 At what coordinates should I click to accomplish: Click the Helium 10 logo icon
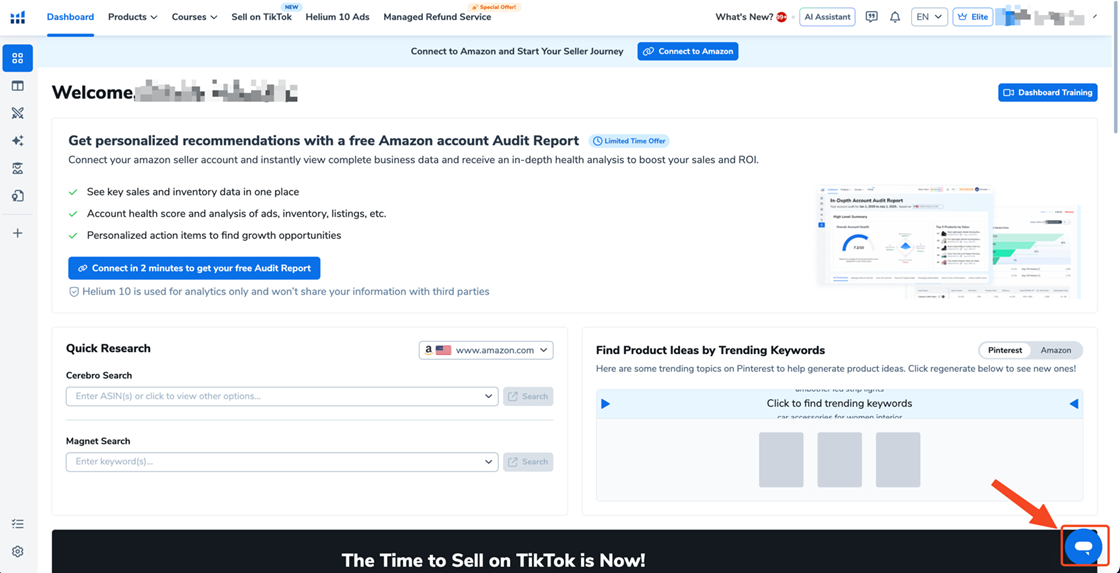17,17
